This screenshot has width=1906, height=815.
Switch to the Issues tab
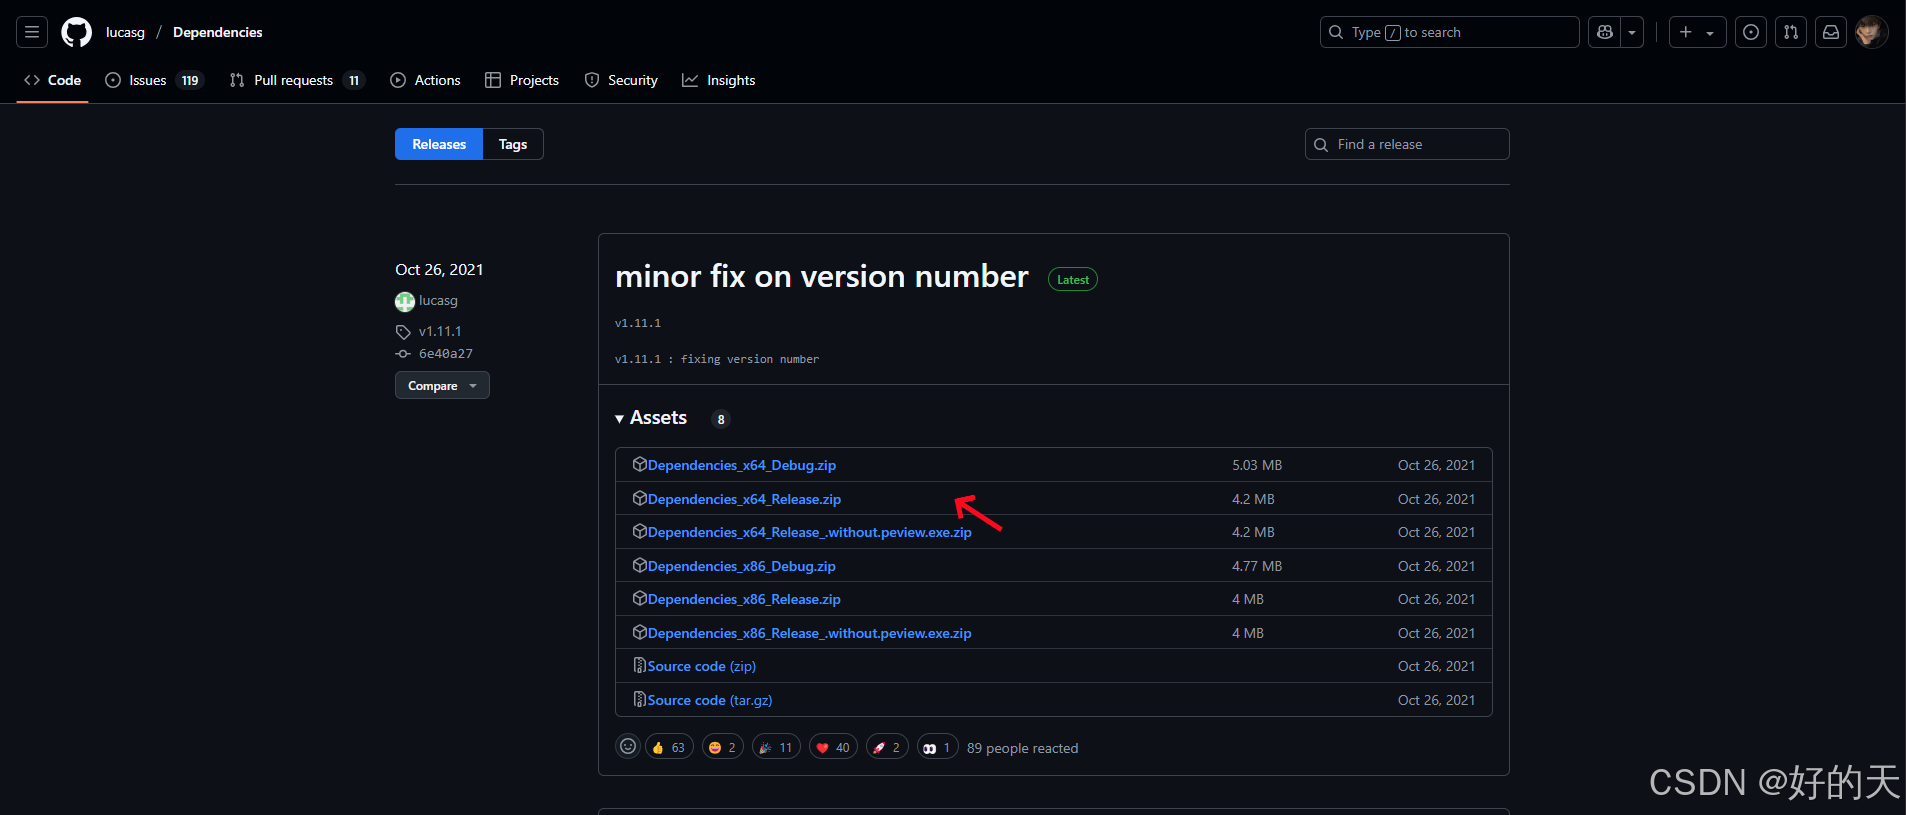[154, 80]
